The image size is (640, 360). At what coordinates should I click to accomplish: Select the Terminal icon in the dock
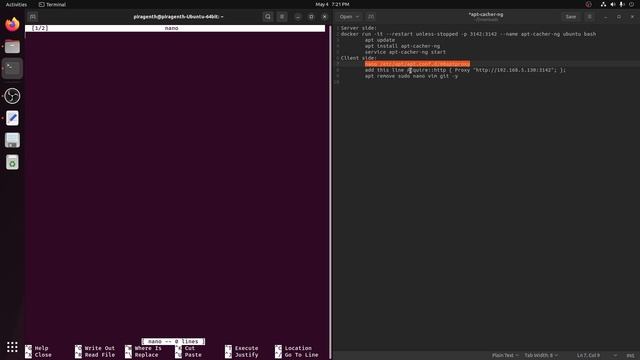point(12,68)
